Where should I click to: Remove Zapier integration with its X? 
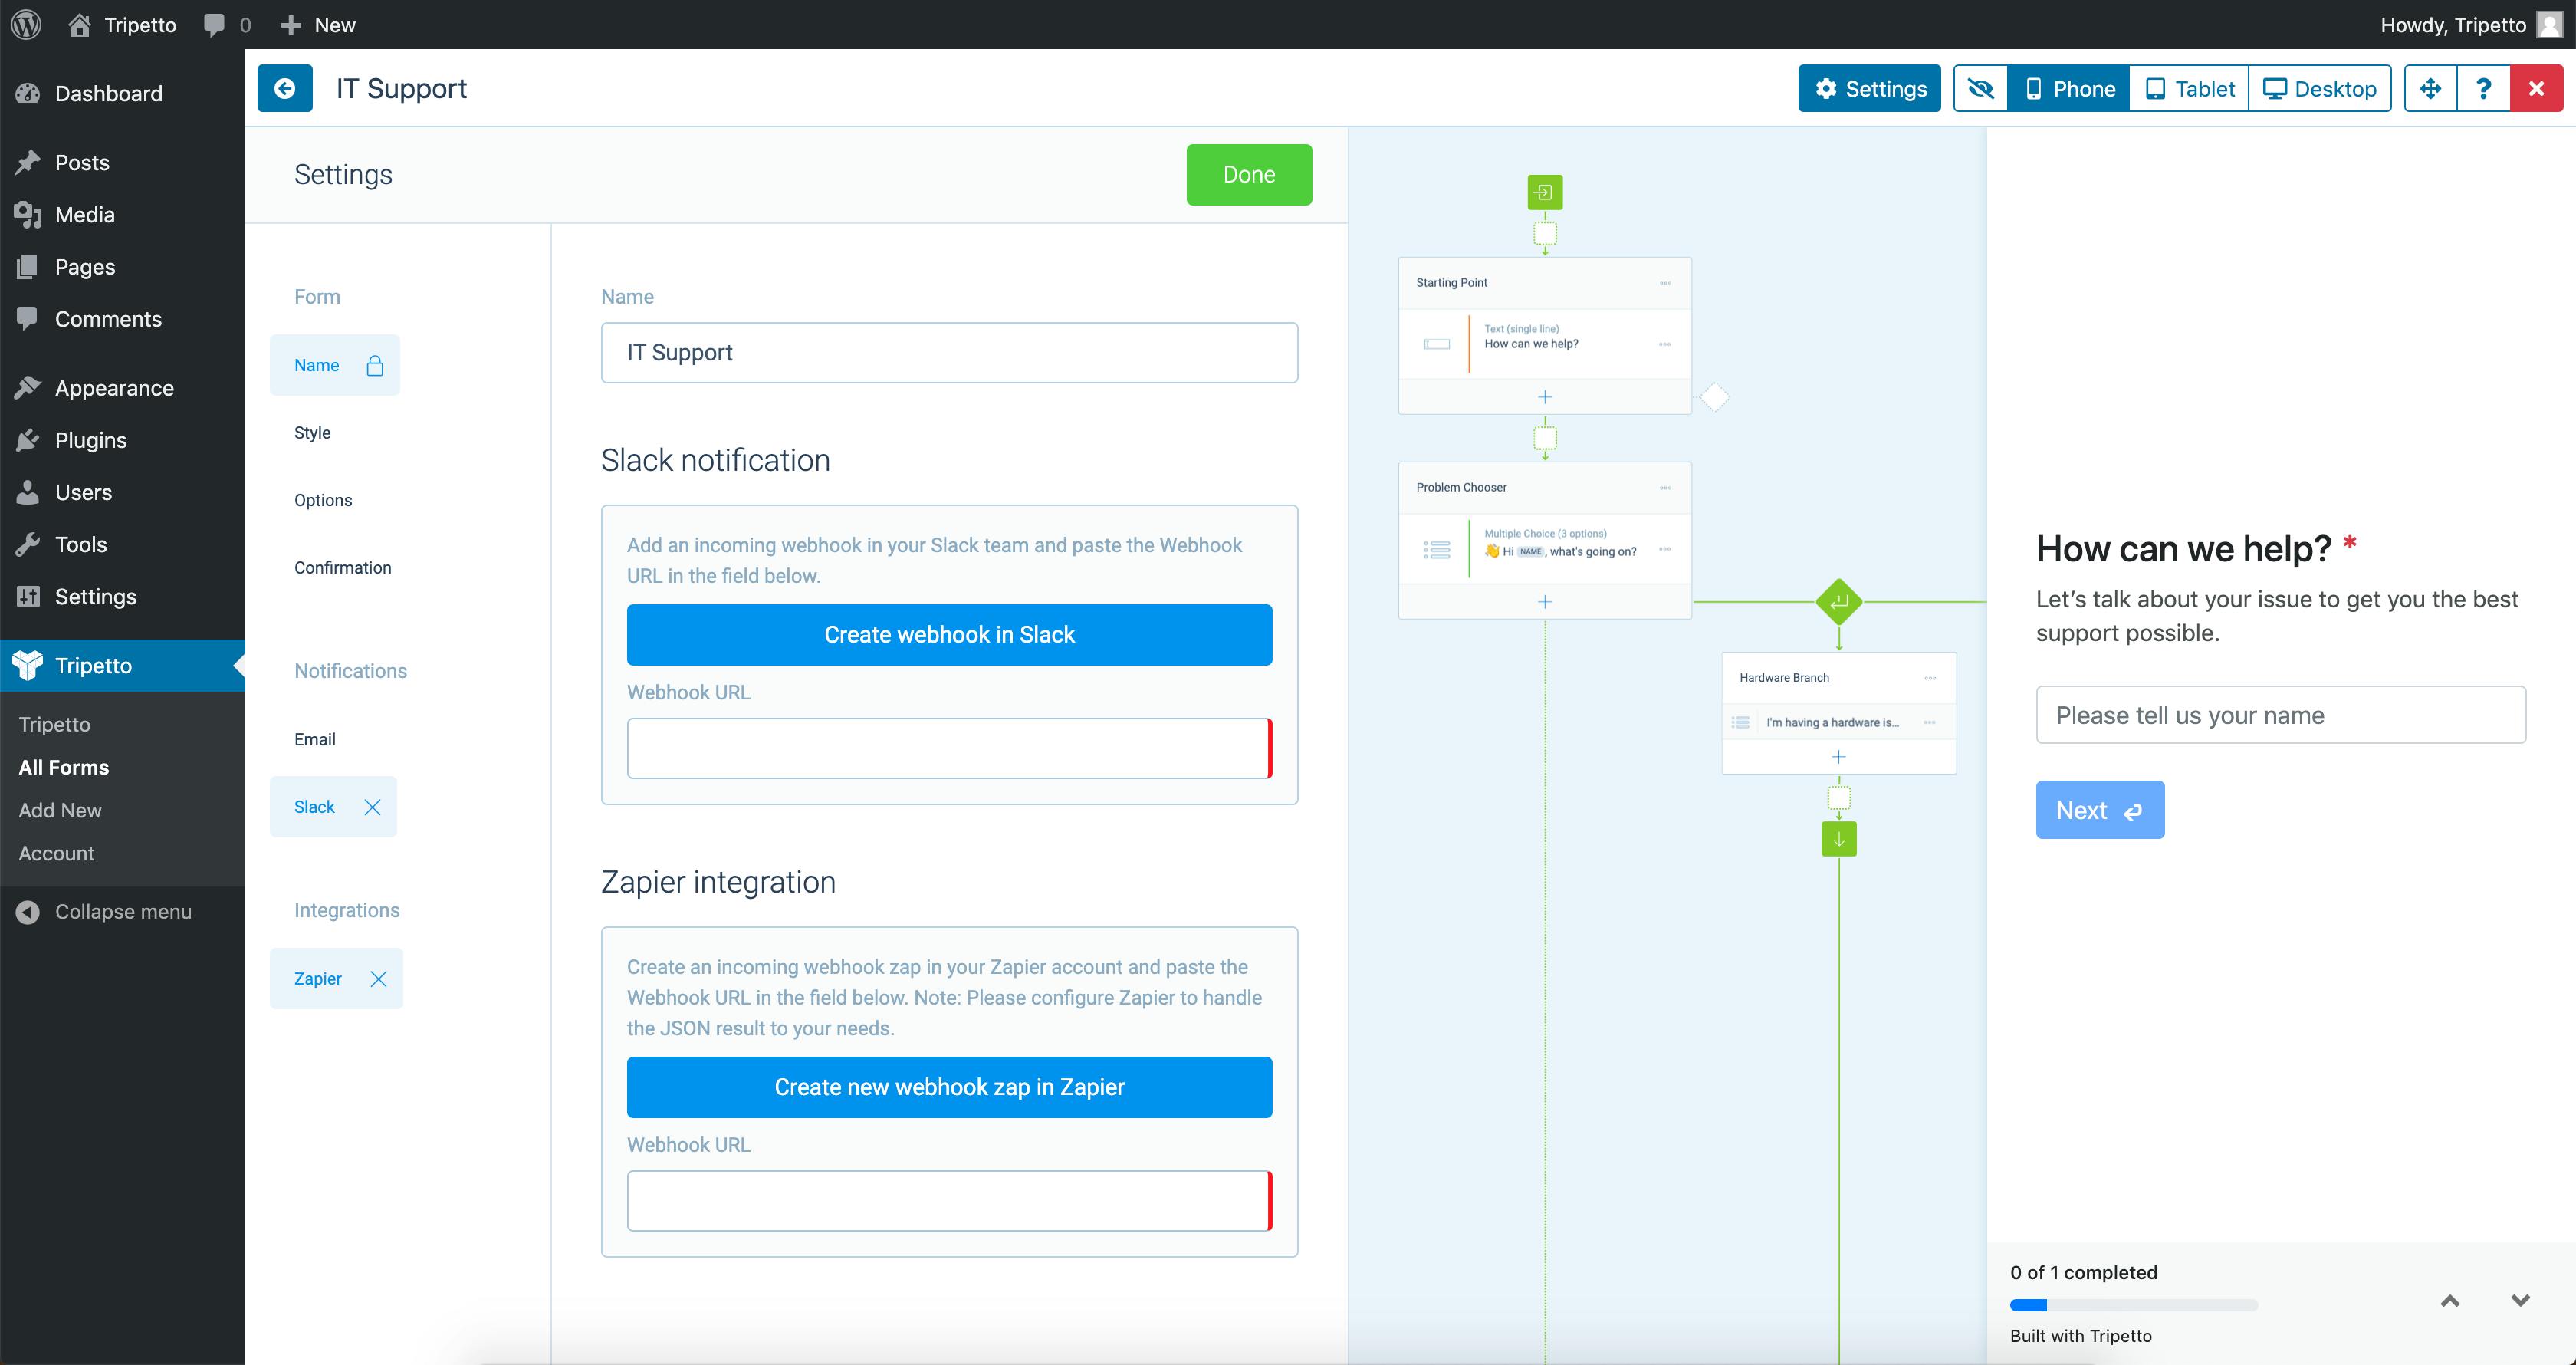click(x=378, y=978)
